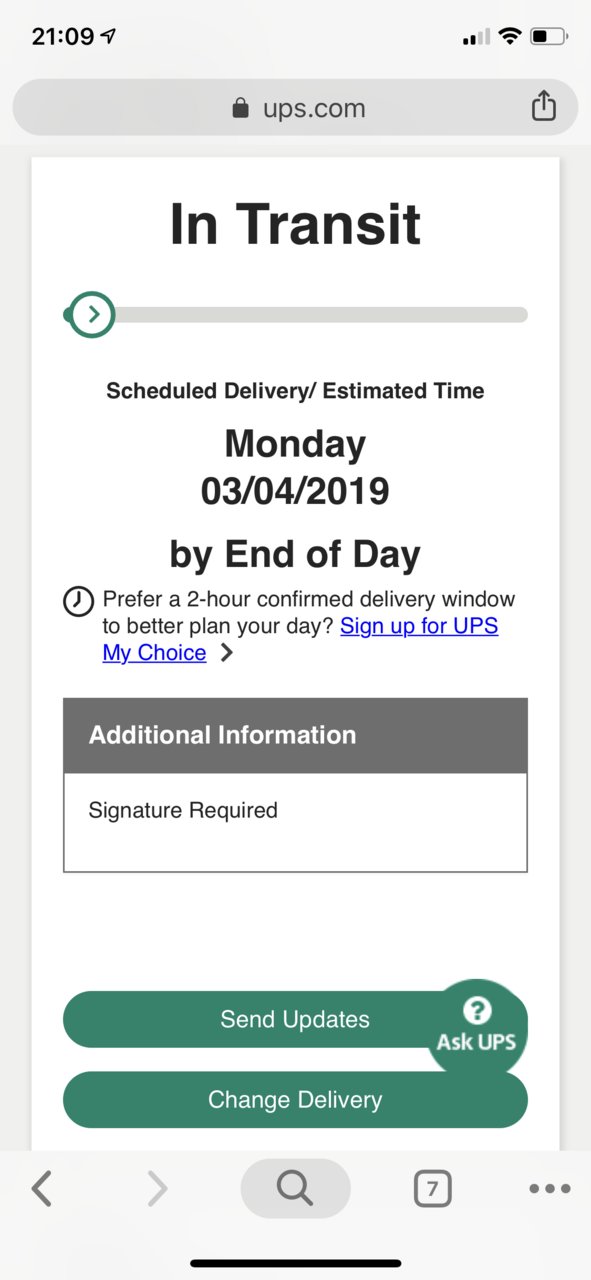Tap the Signature Required entry

click(183, 810)
